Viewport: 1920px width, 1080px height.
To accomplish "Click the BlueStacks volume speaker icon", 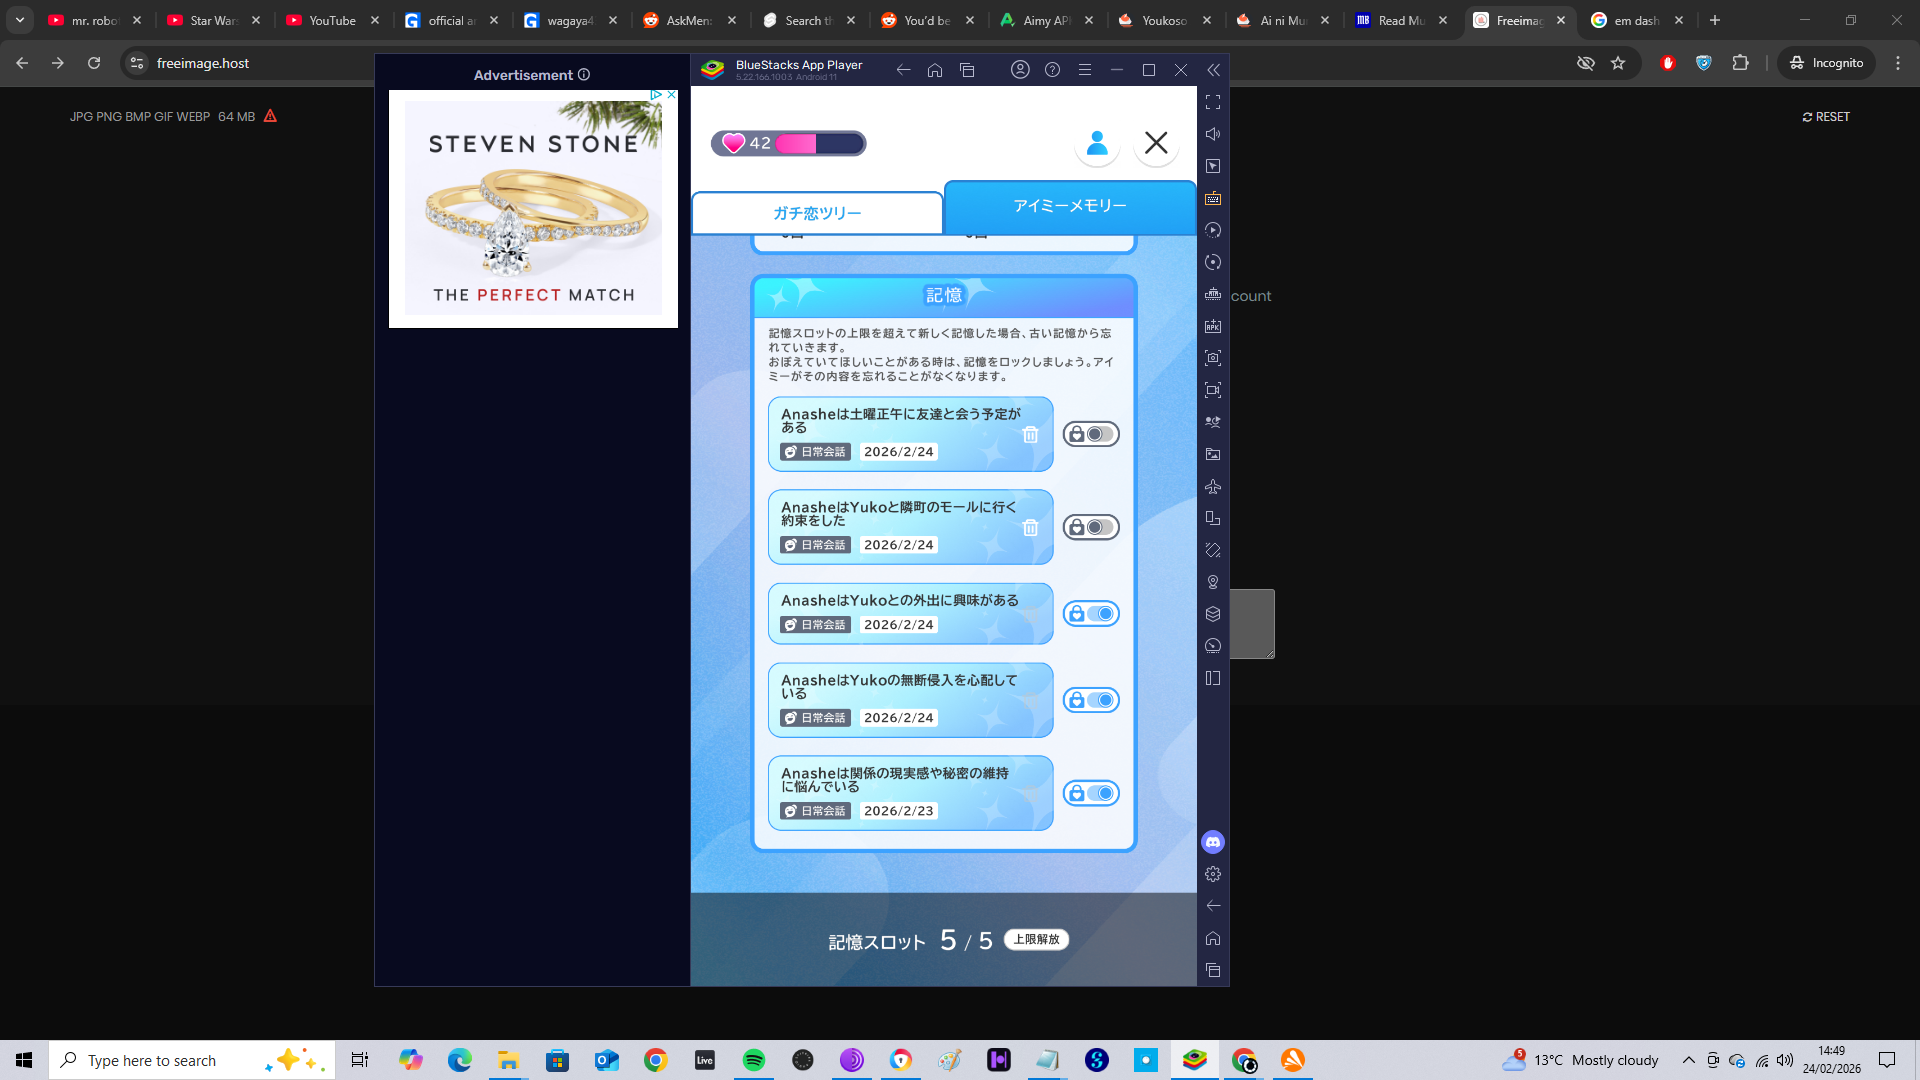I will (1213, 134).
